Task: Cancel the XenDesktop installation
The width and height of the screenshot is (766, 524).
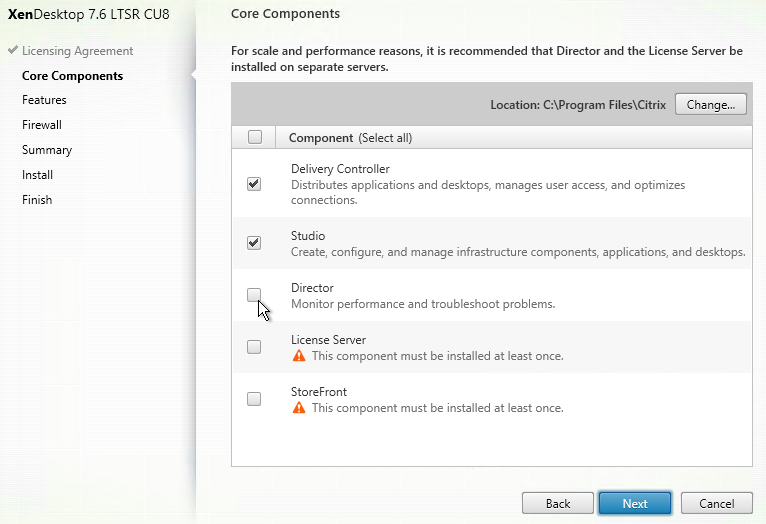Action: (x=716, y=503)
